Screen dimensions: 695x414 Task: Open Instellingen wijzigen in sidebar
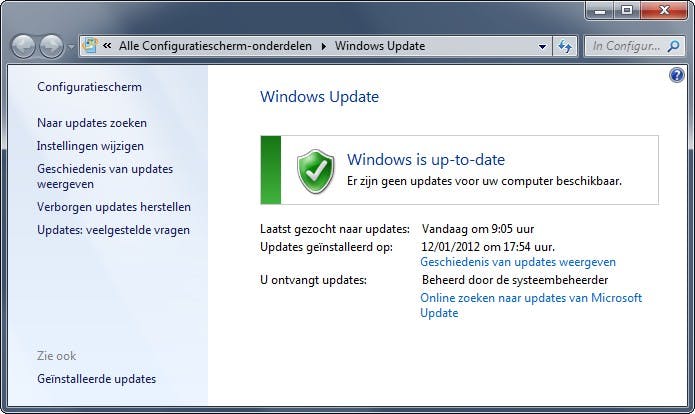click(x=90, y=146)
